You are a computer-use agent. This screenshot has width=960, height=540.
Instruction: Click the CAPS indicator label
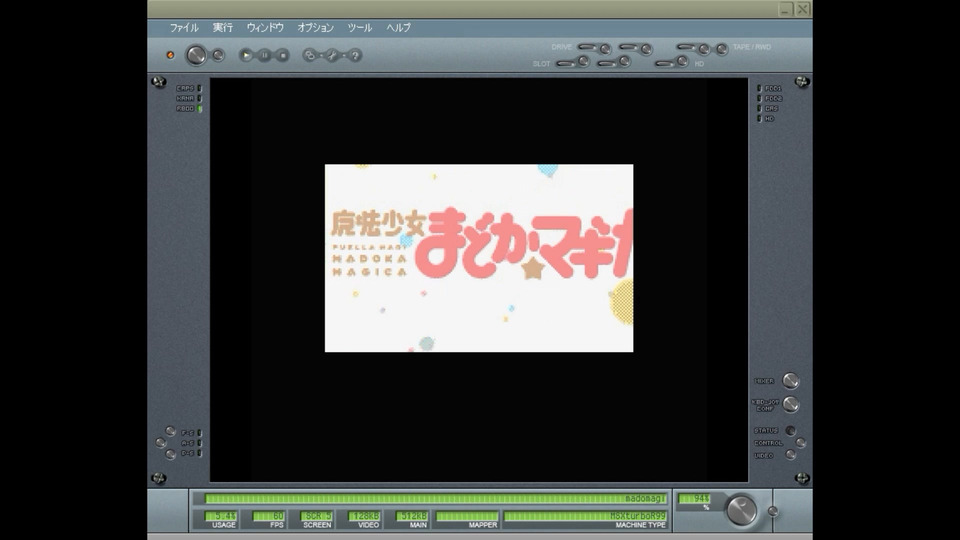coord(185,88)
